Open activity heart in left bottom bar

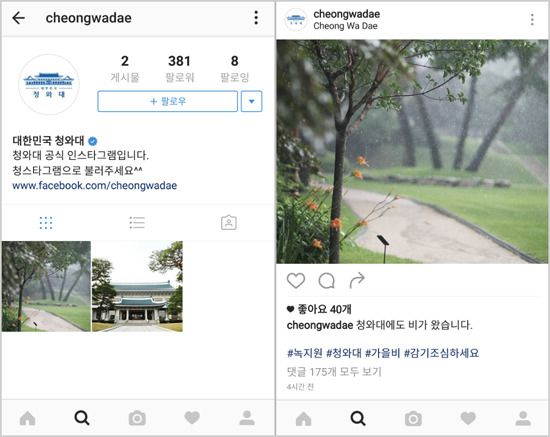tap(192, 418)
